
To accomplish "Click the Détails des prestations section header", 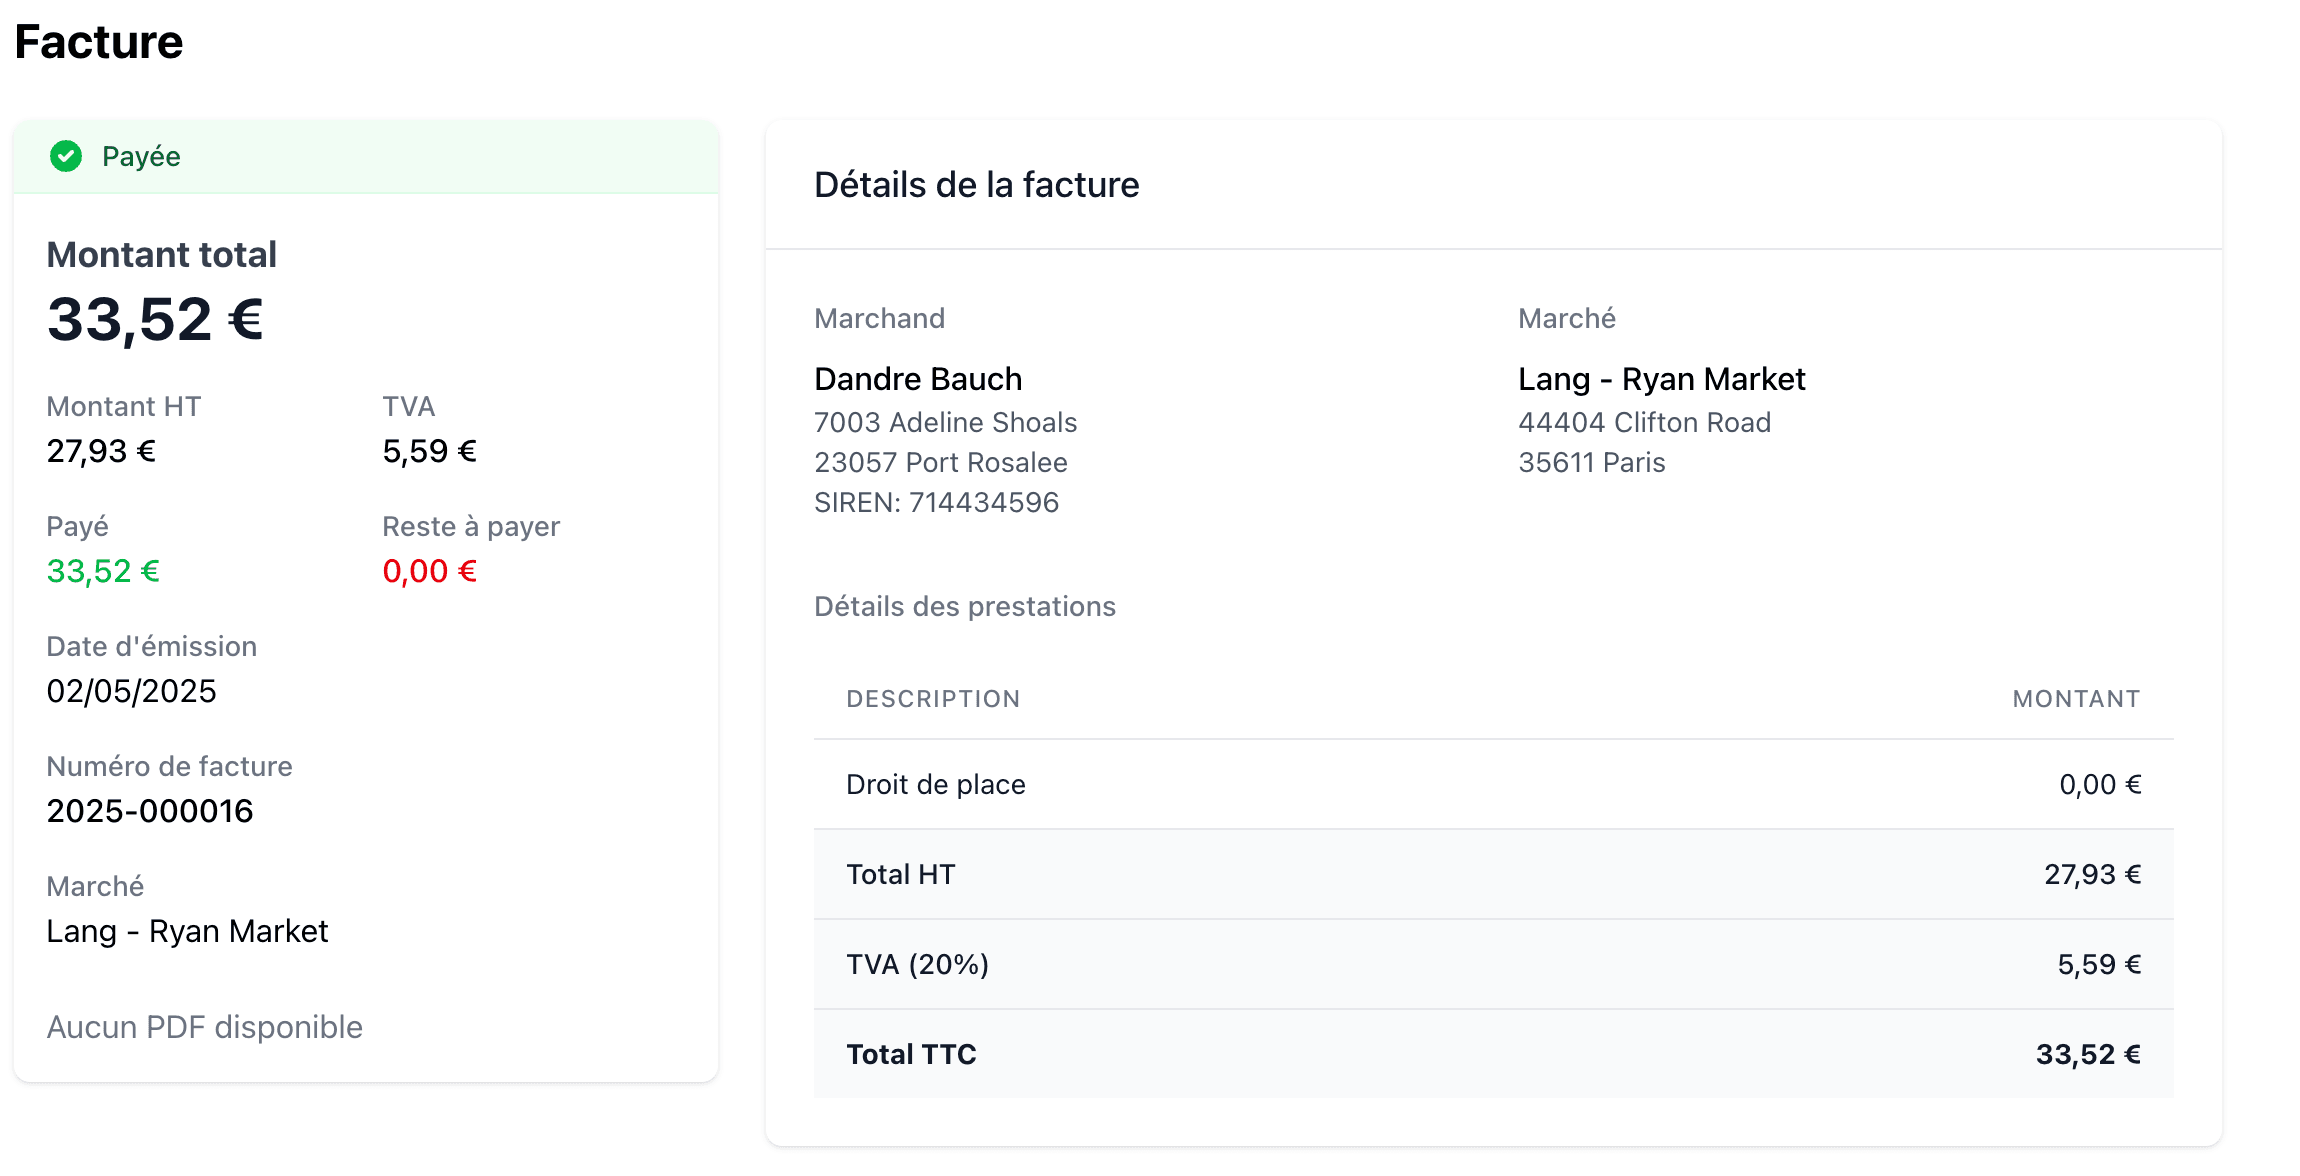I will pos(965,606).
